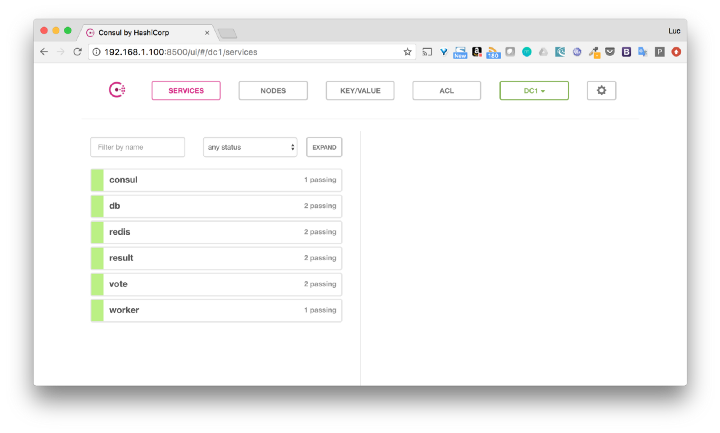Image resolution: width=720 pixels, height=433 pixels.
Task: Open the any status filter dropdown
Action: click(250, 147)
